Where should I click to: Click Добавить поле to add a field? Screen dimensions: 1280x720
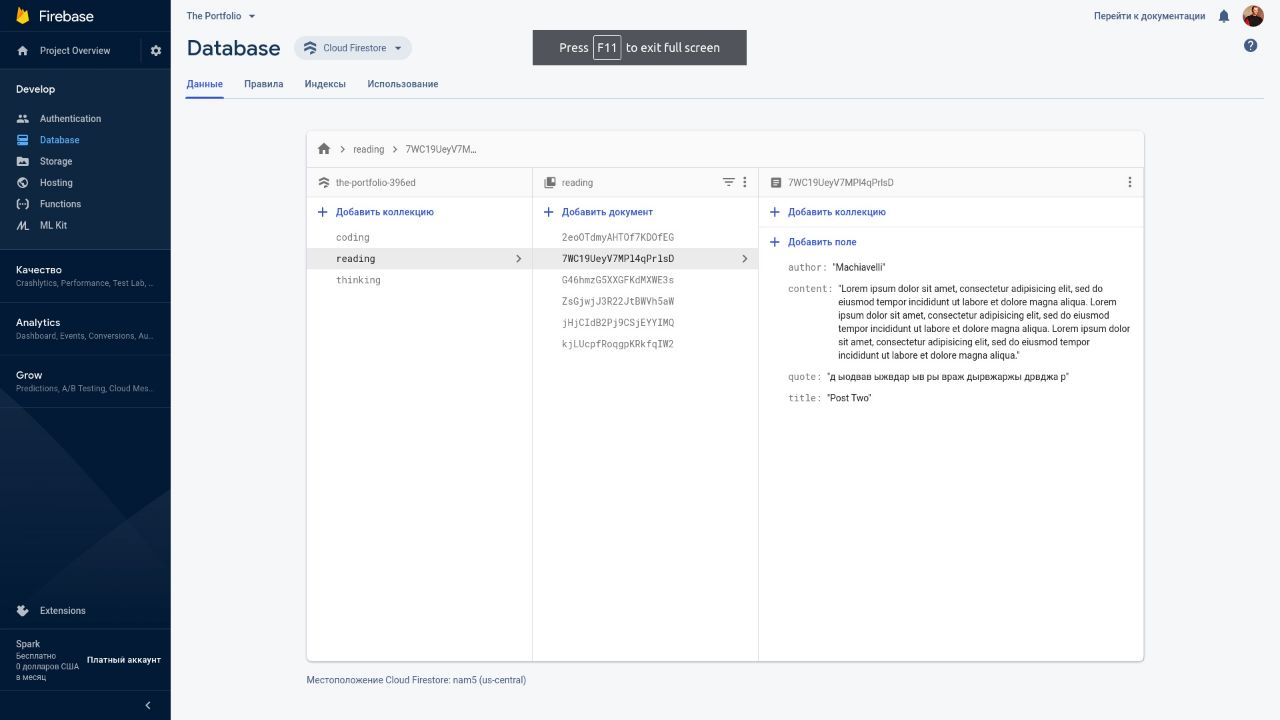pyautogui.click(x=821, y=242)
